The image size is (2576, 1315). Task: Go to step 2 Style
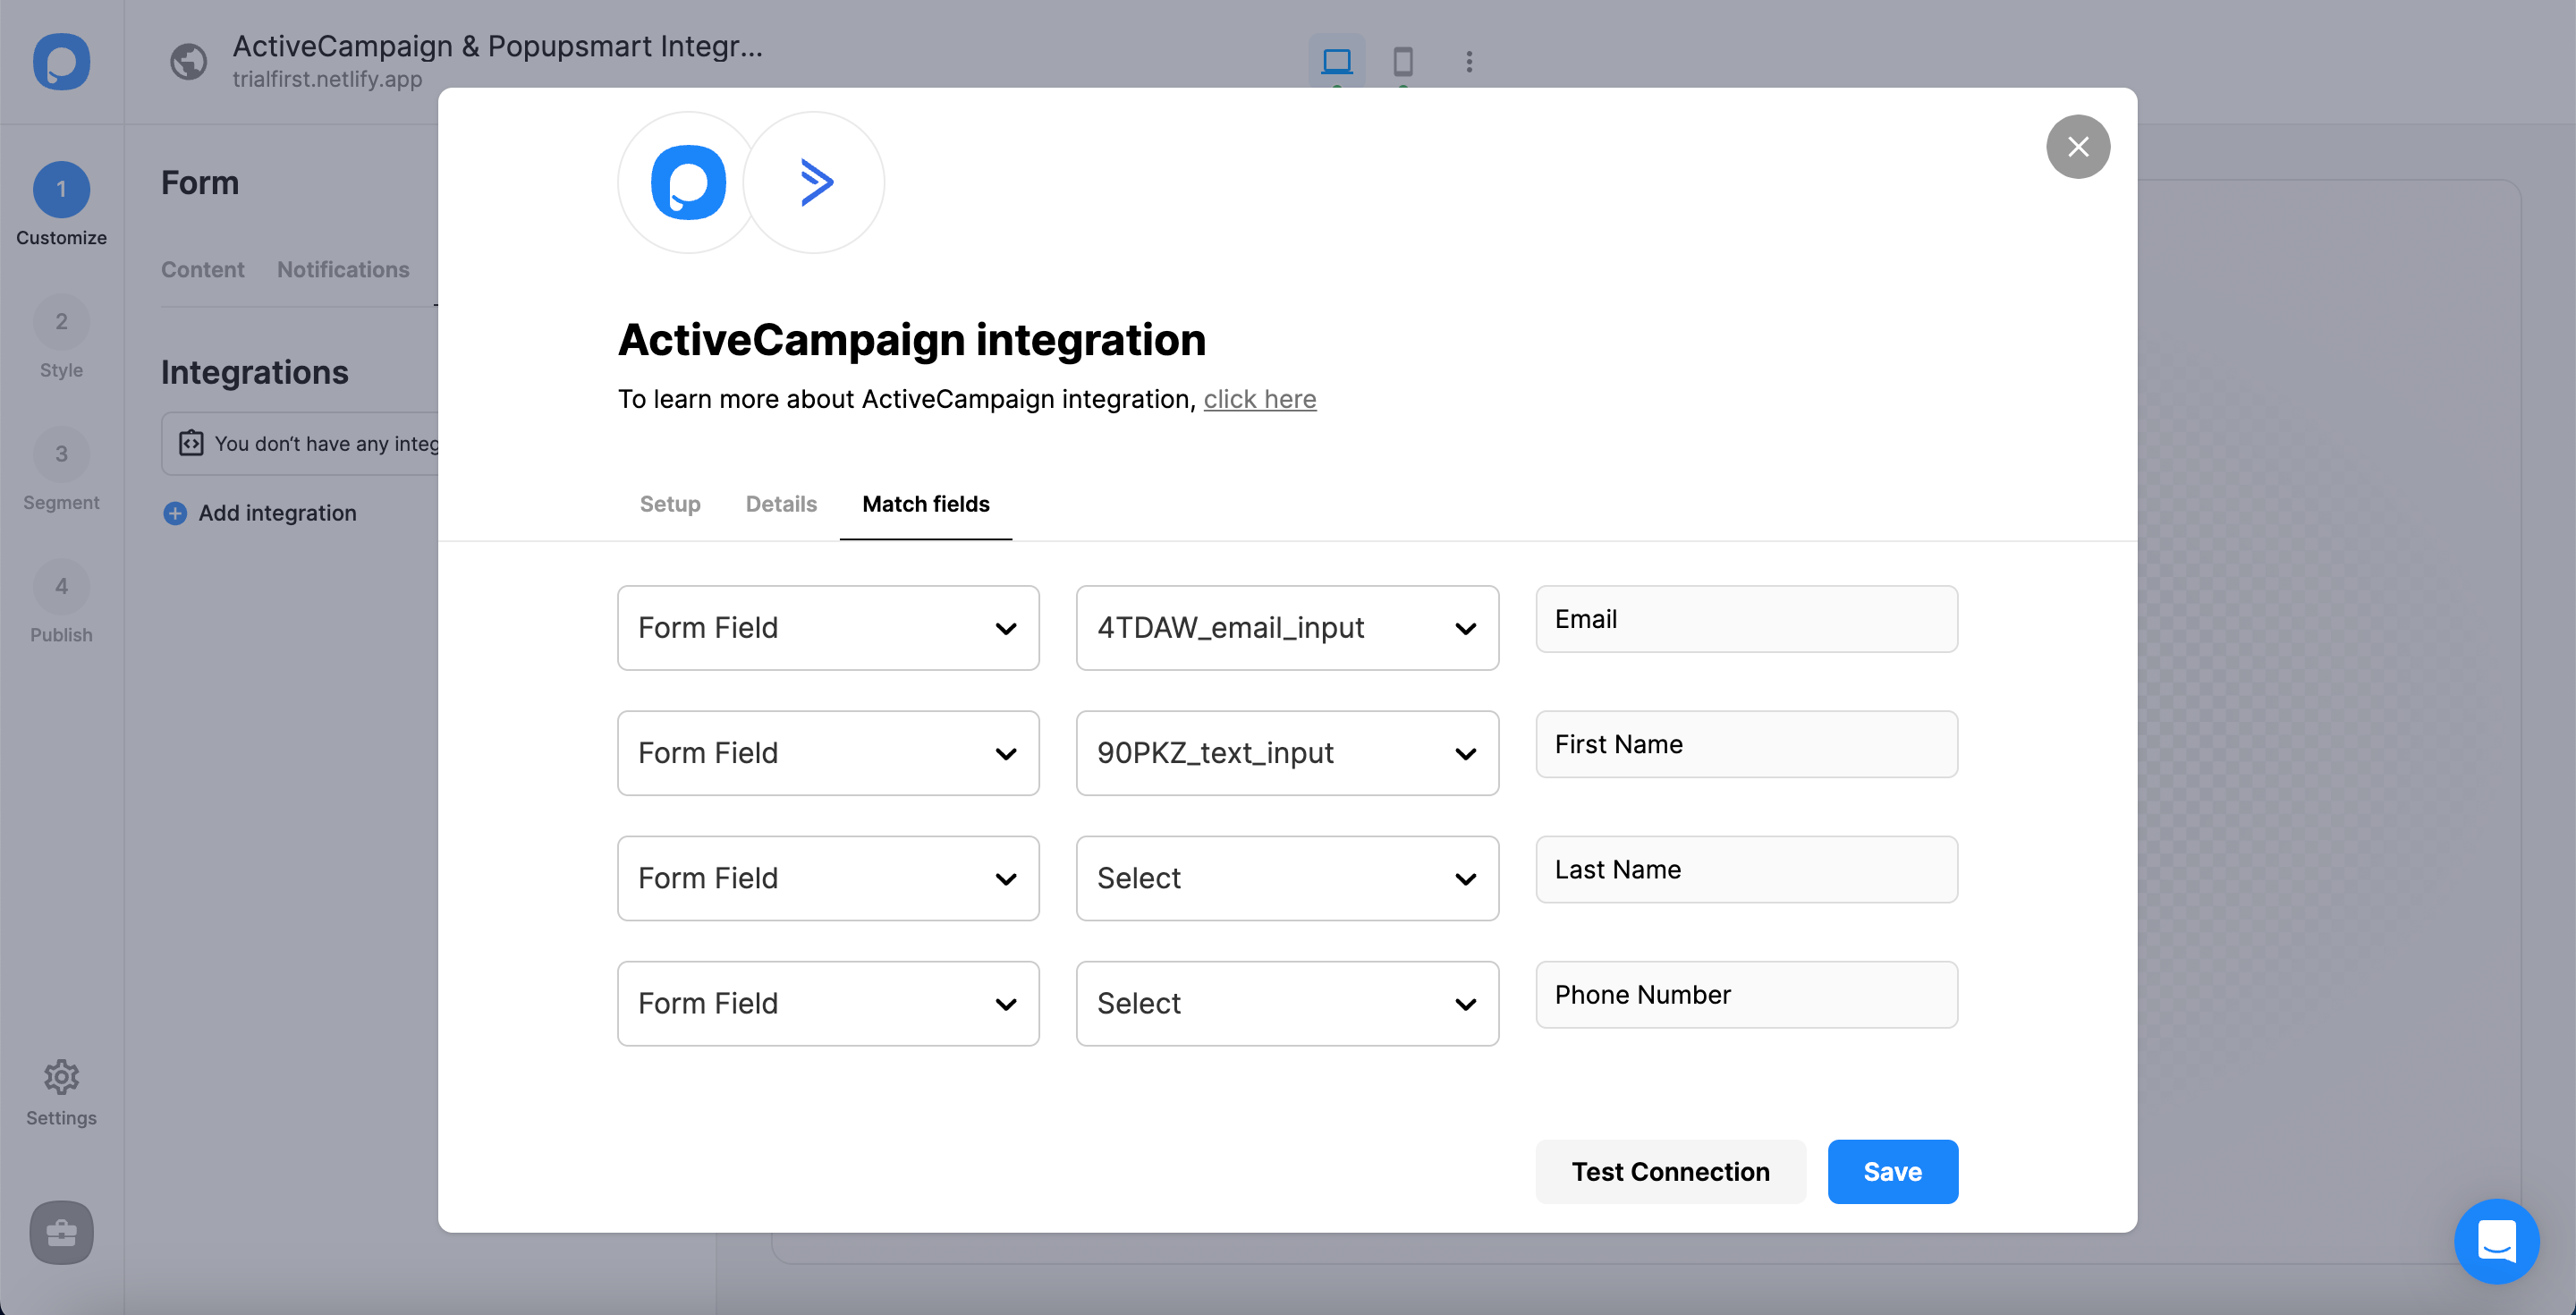point(61,338)
